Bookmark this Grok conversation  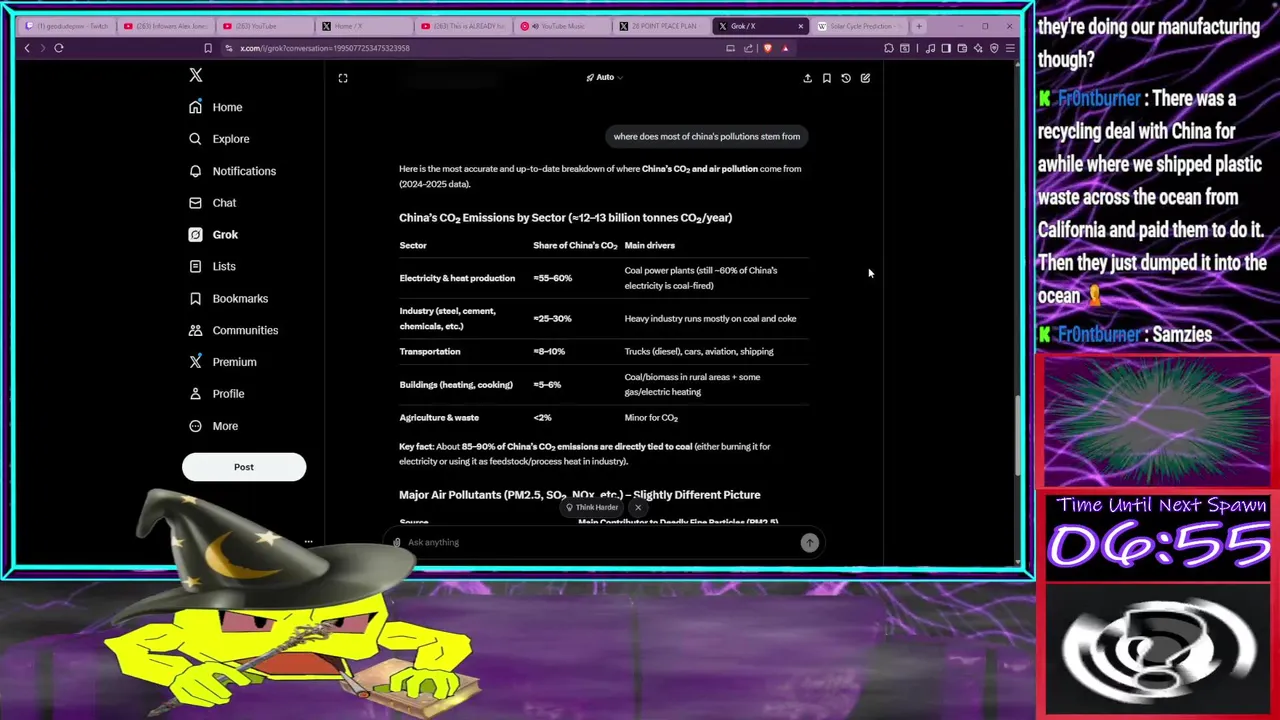click(826, 78)
